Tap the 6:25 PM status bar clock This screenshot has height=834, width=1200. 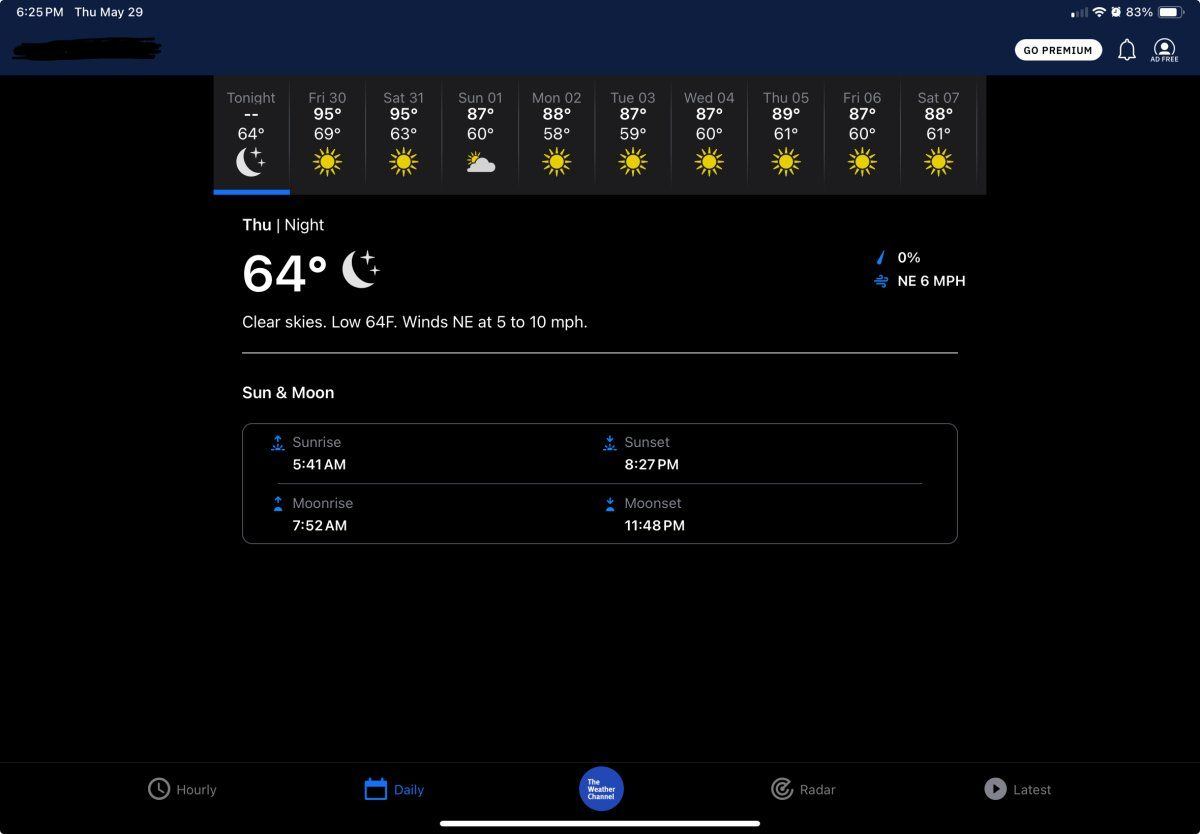[x=40, y=12]
